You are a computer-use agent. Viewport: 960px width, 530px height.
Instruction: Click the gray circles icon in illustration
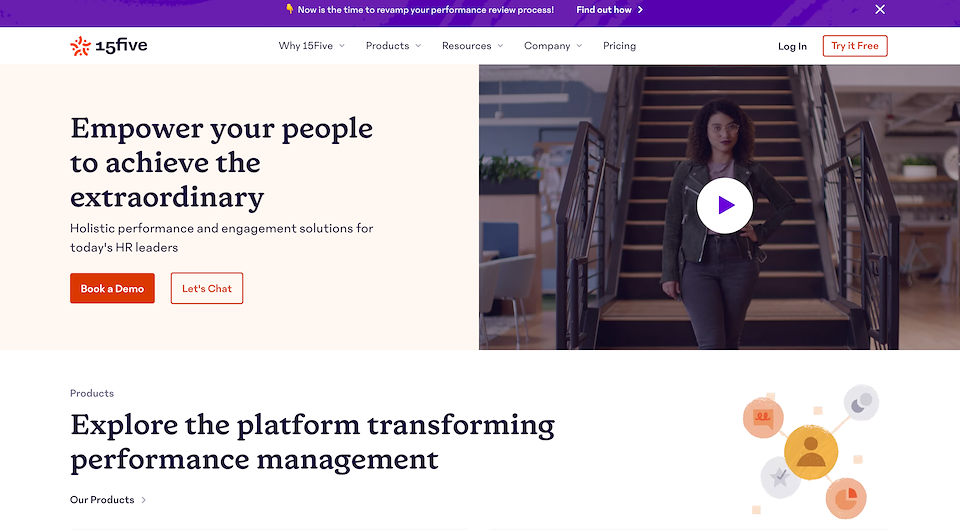pyautogui.click(x=861, y=402)
